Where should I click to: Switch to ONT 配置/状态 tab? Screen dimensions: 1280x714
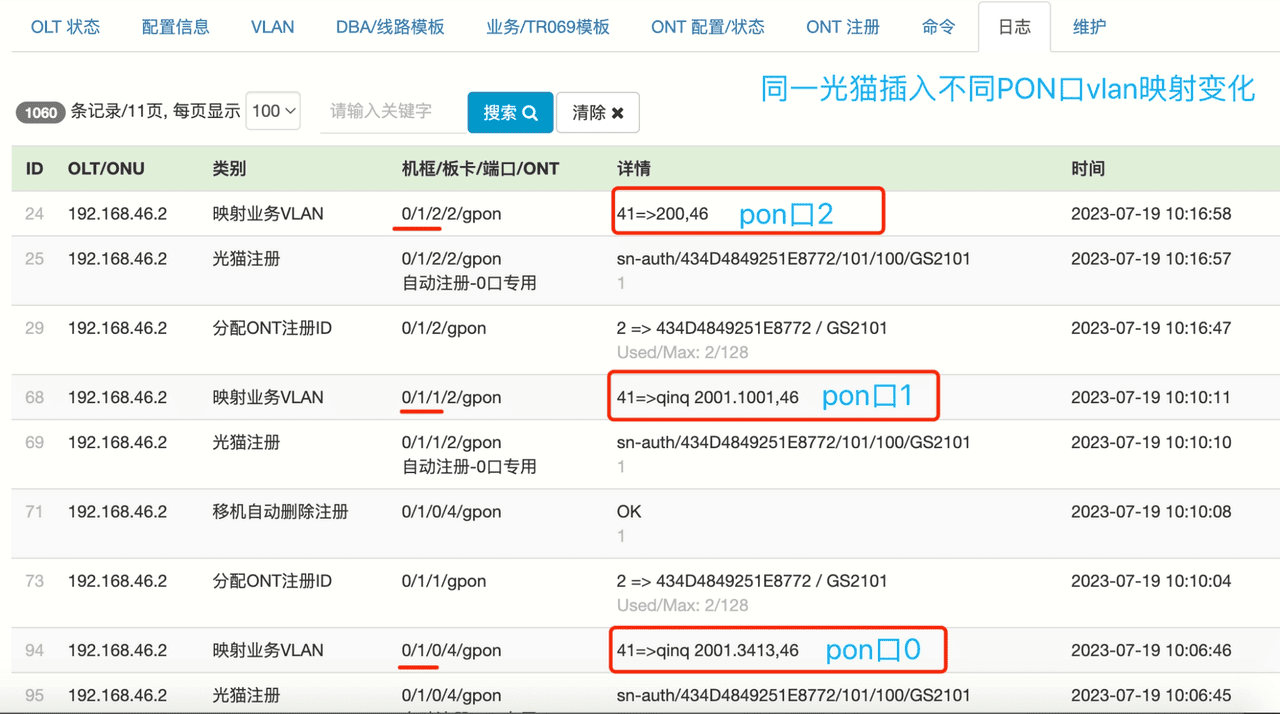708,27
